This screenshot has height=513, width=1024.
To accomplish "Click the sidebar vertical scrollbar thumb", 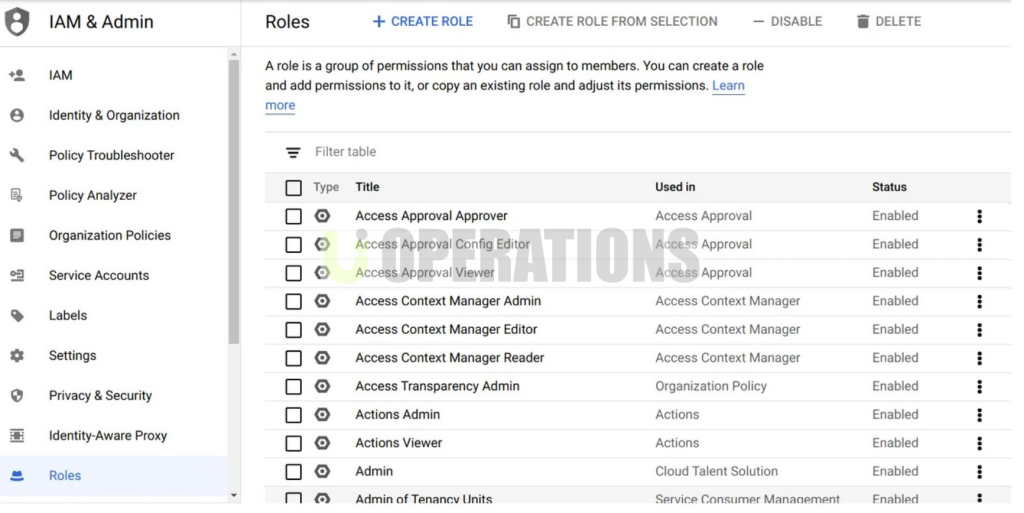I will point(234,202).
